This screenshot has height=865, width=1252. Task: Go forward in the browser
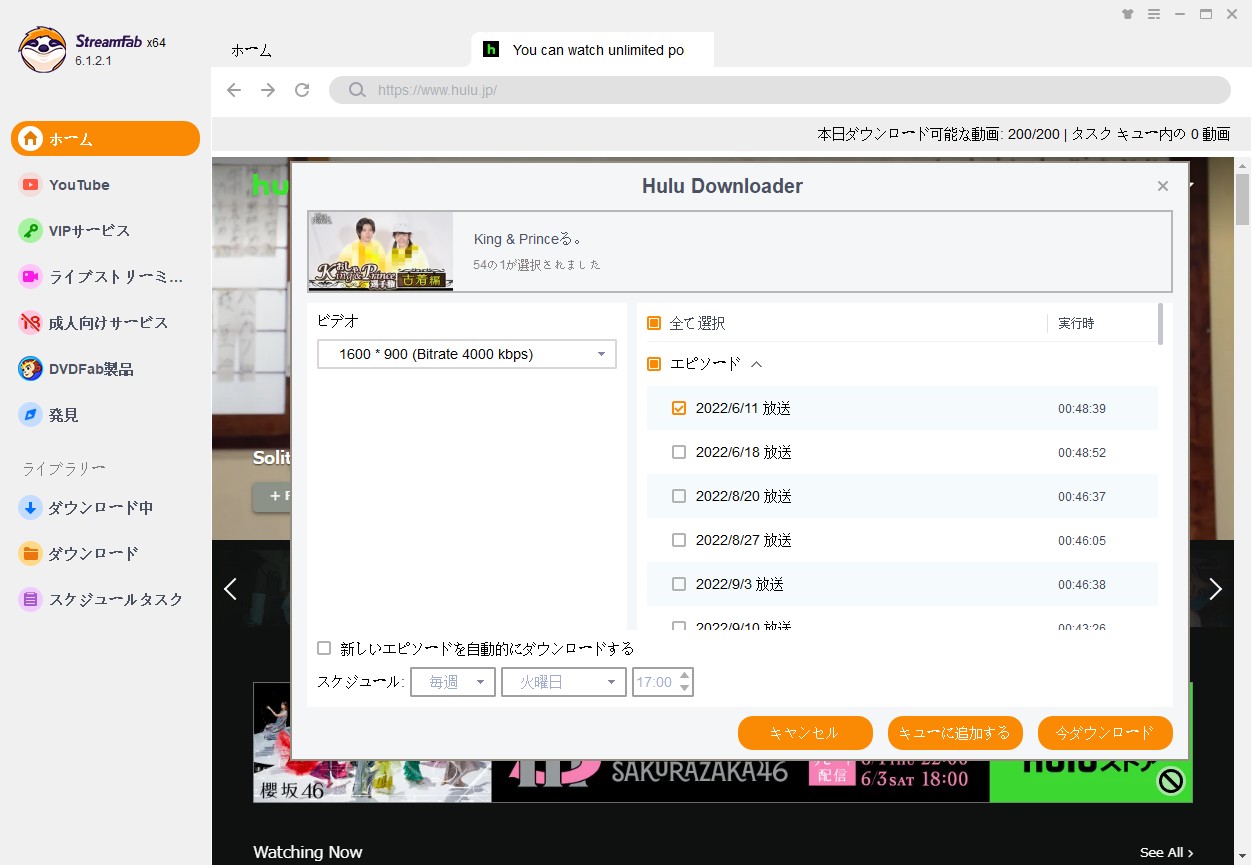(268, 90)
